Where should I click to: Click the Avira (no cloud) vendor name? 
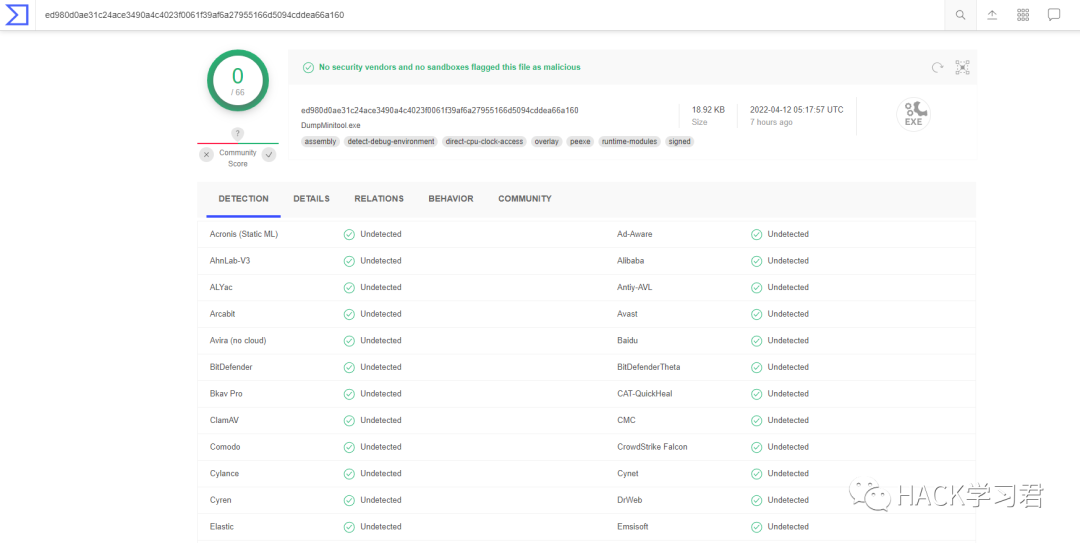(x=238, y=340)
